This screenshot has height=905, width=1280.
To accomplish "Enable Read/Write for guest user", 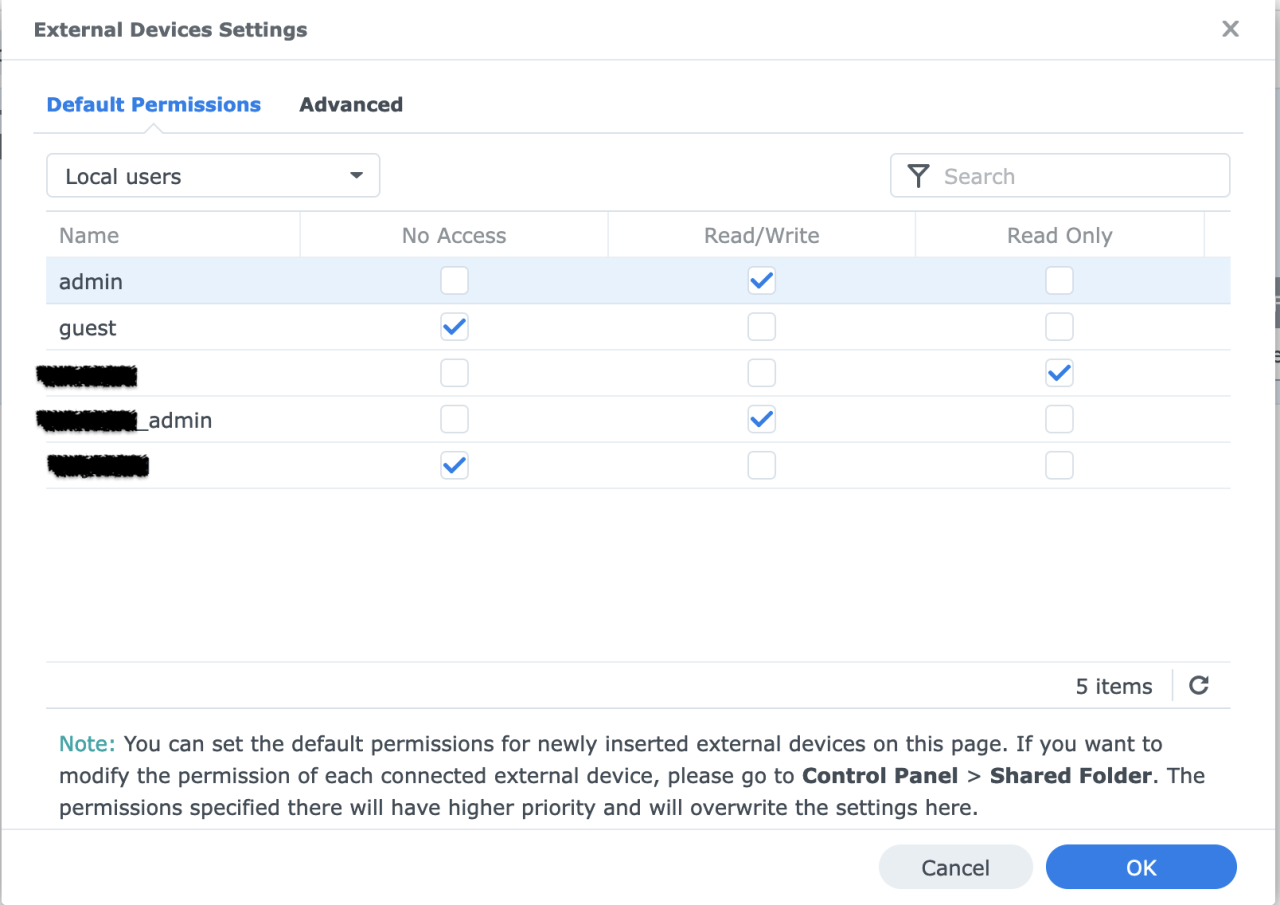I will [761, 328].
